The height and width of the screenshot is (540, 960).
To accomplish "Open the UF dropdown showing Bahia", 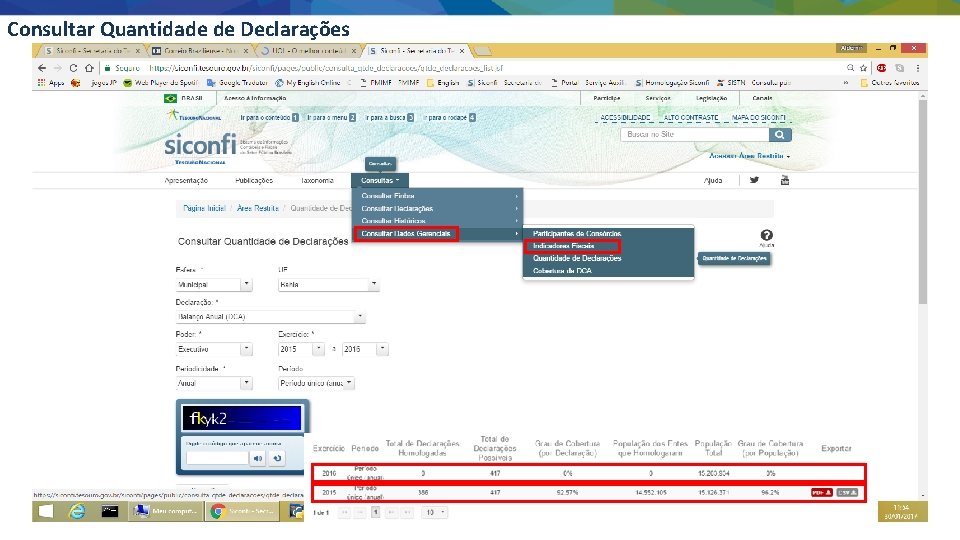I will [329, 285].
